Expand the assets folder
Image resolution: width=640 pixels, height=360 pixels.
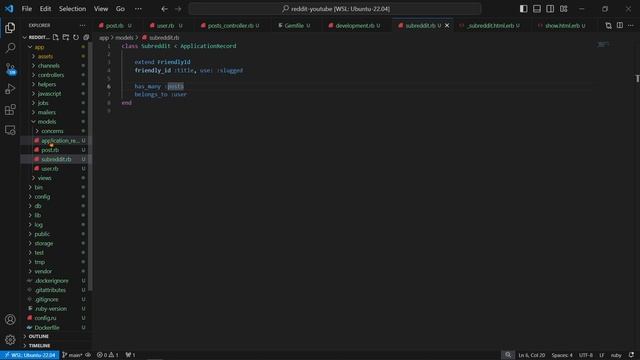(x=45, y=56)
